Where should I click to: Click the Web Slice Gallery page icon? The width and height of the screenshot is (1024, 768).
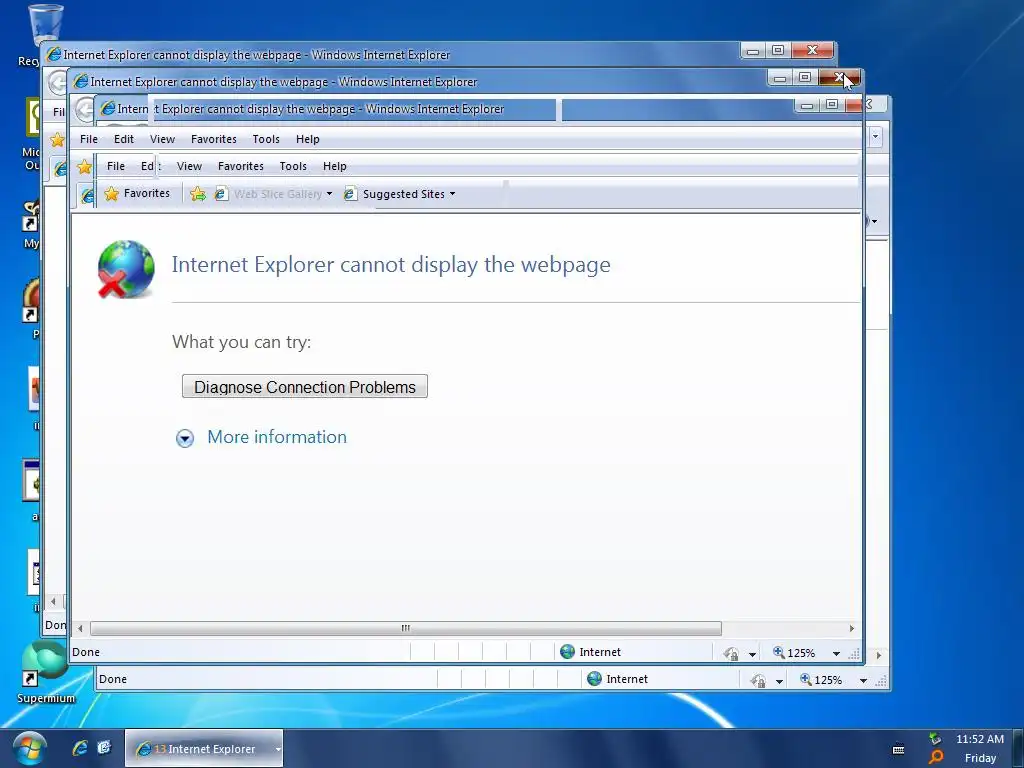coord(221,194)
